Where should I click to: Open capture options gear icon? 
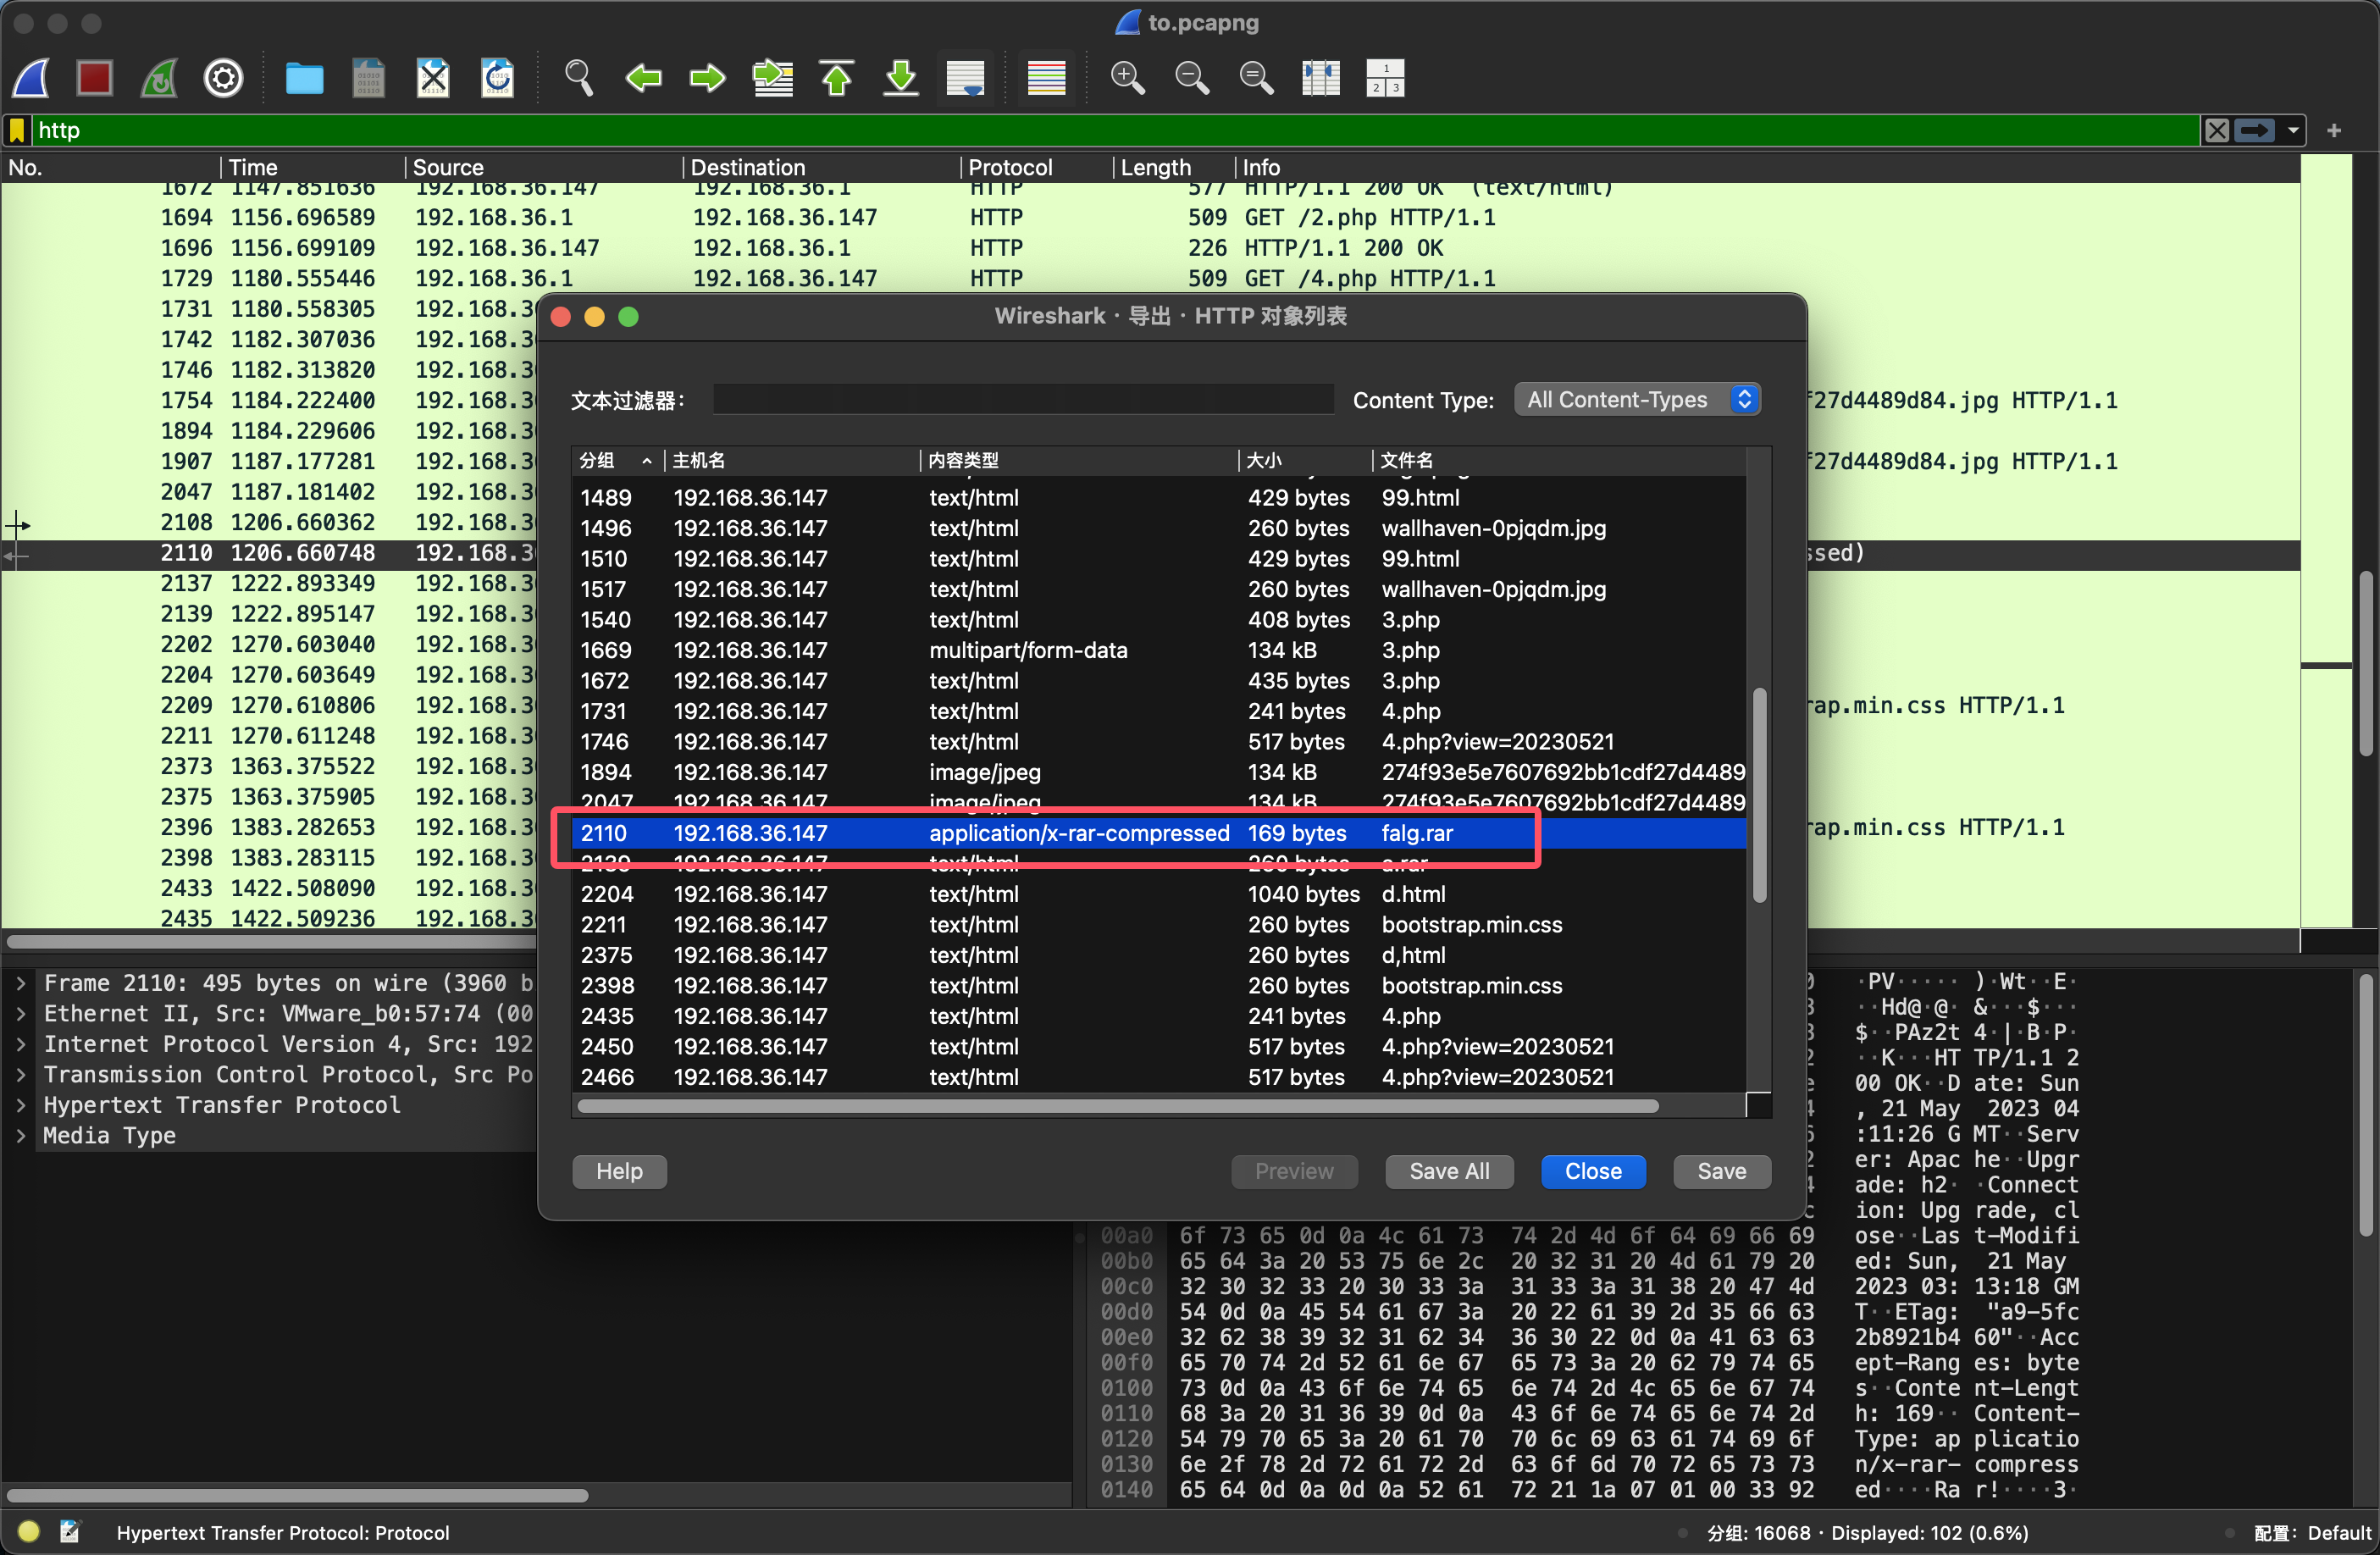tap(223, 78)
